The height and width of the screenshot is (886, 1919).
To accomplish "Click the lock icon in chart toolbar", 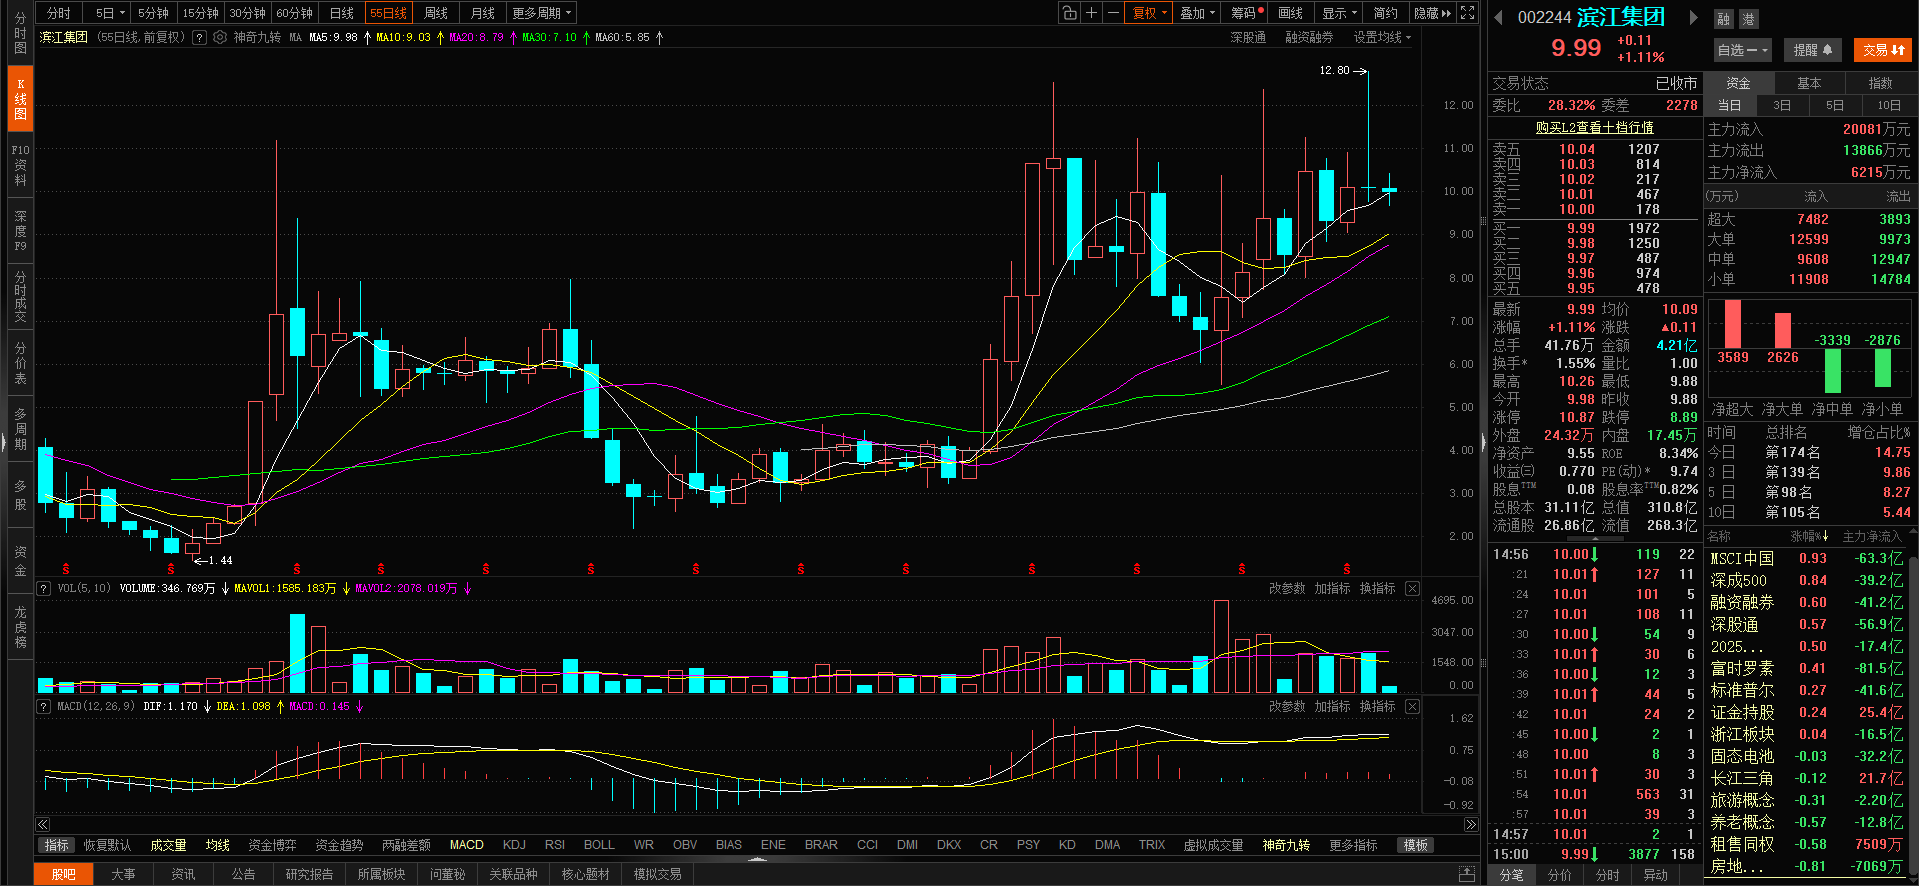I will tap(1070, 13).
